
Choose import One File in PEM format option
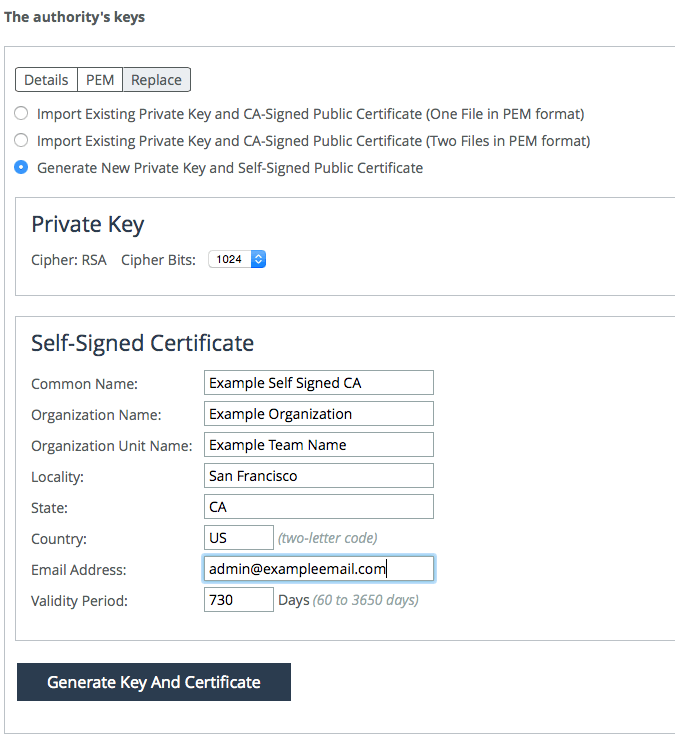[x=21, y=114]
